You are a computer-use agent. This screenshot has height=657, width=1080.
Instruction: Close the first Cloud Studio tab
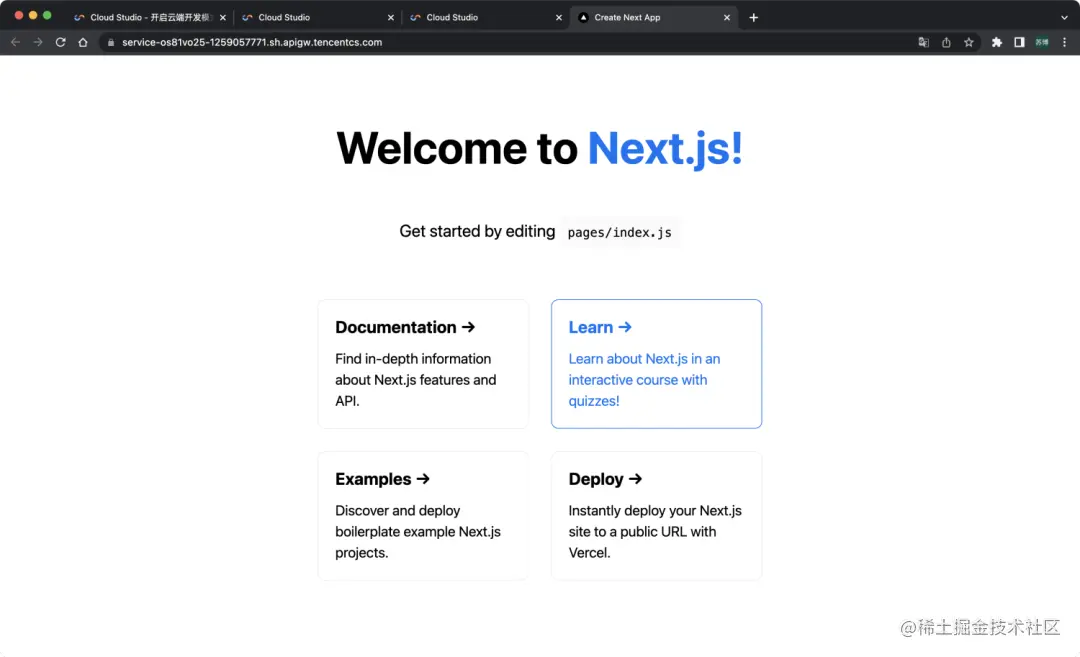point(222,17)
